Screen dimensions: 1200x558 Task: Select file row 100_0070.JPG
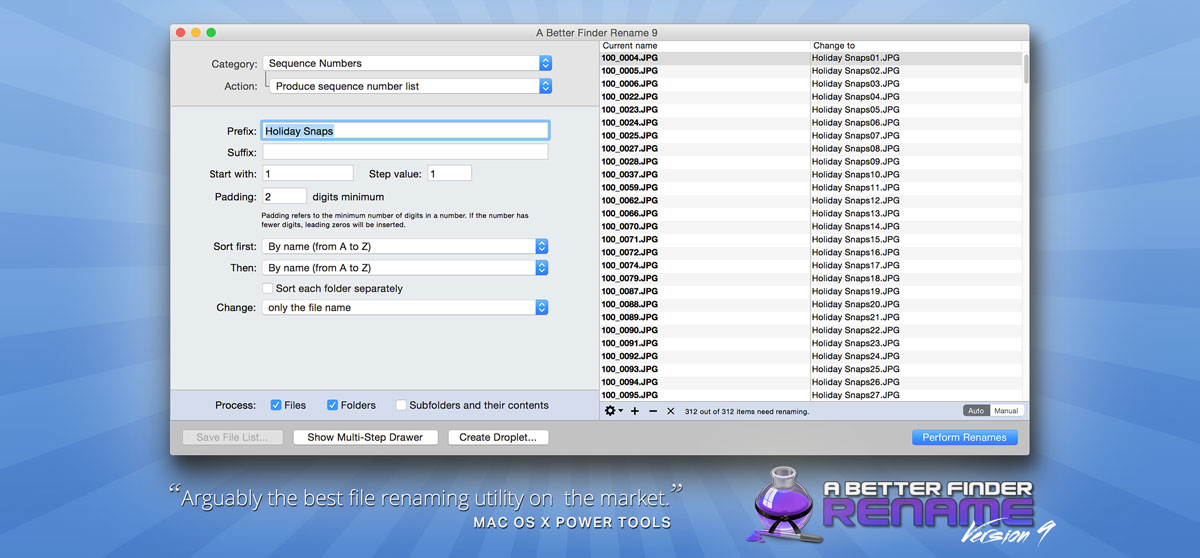point(811,227)
